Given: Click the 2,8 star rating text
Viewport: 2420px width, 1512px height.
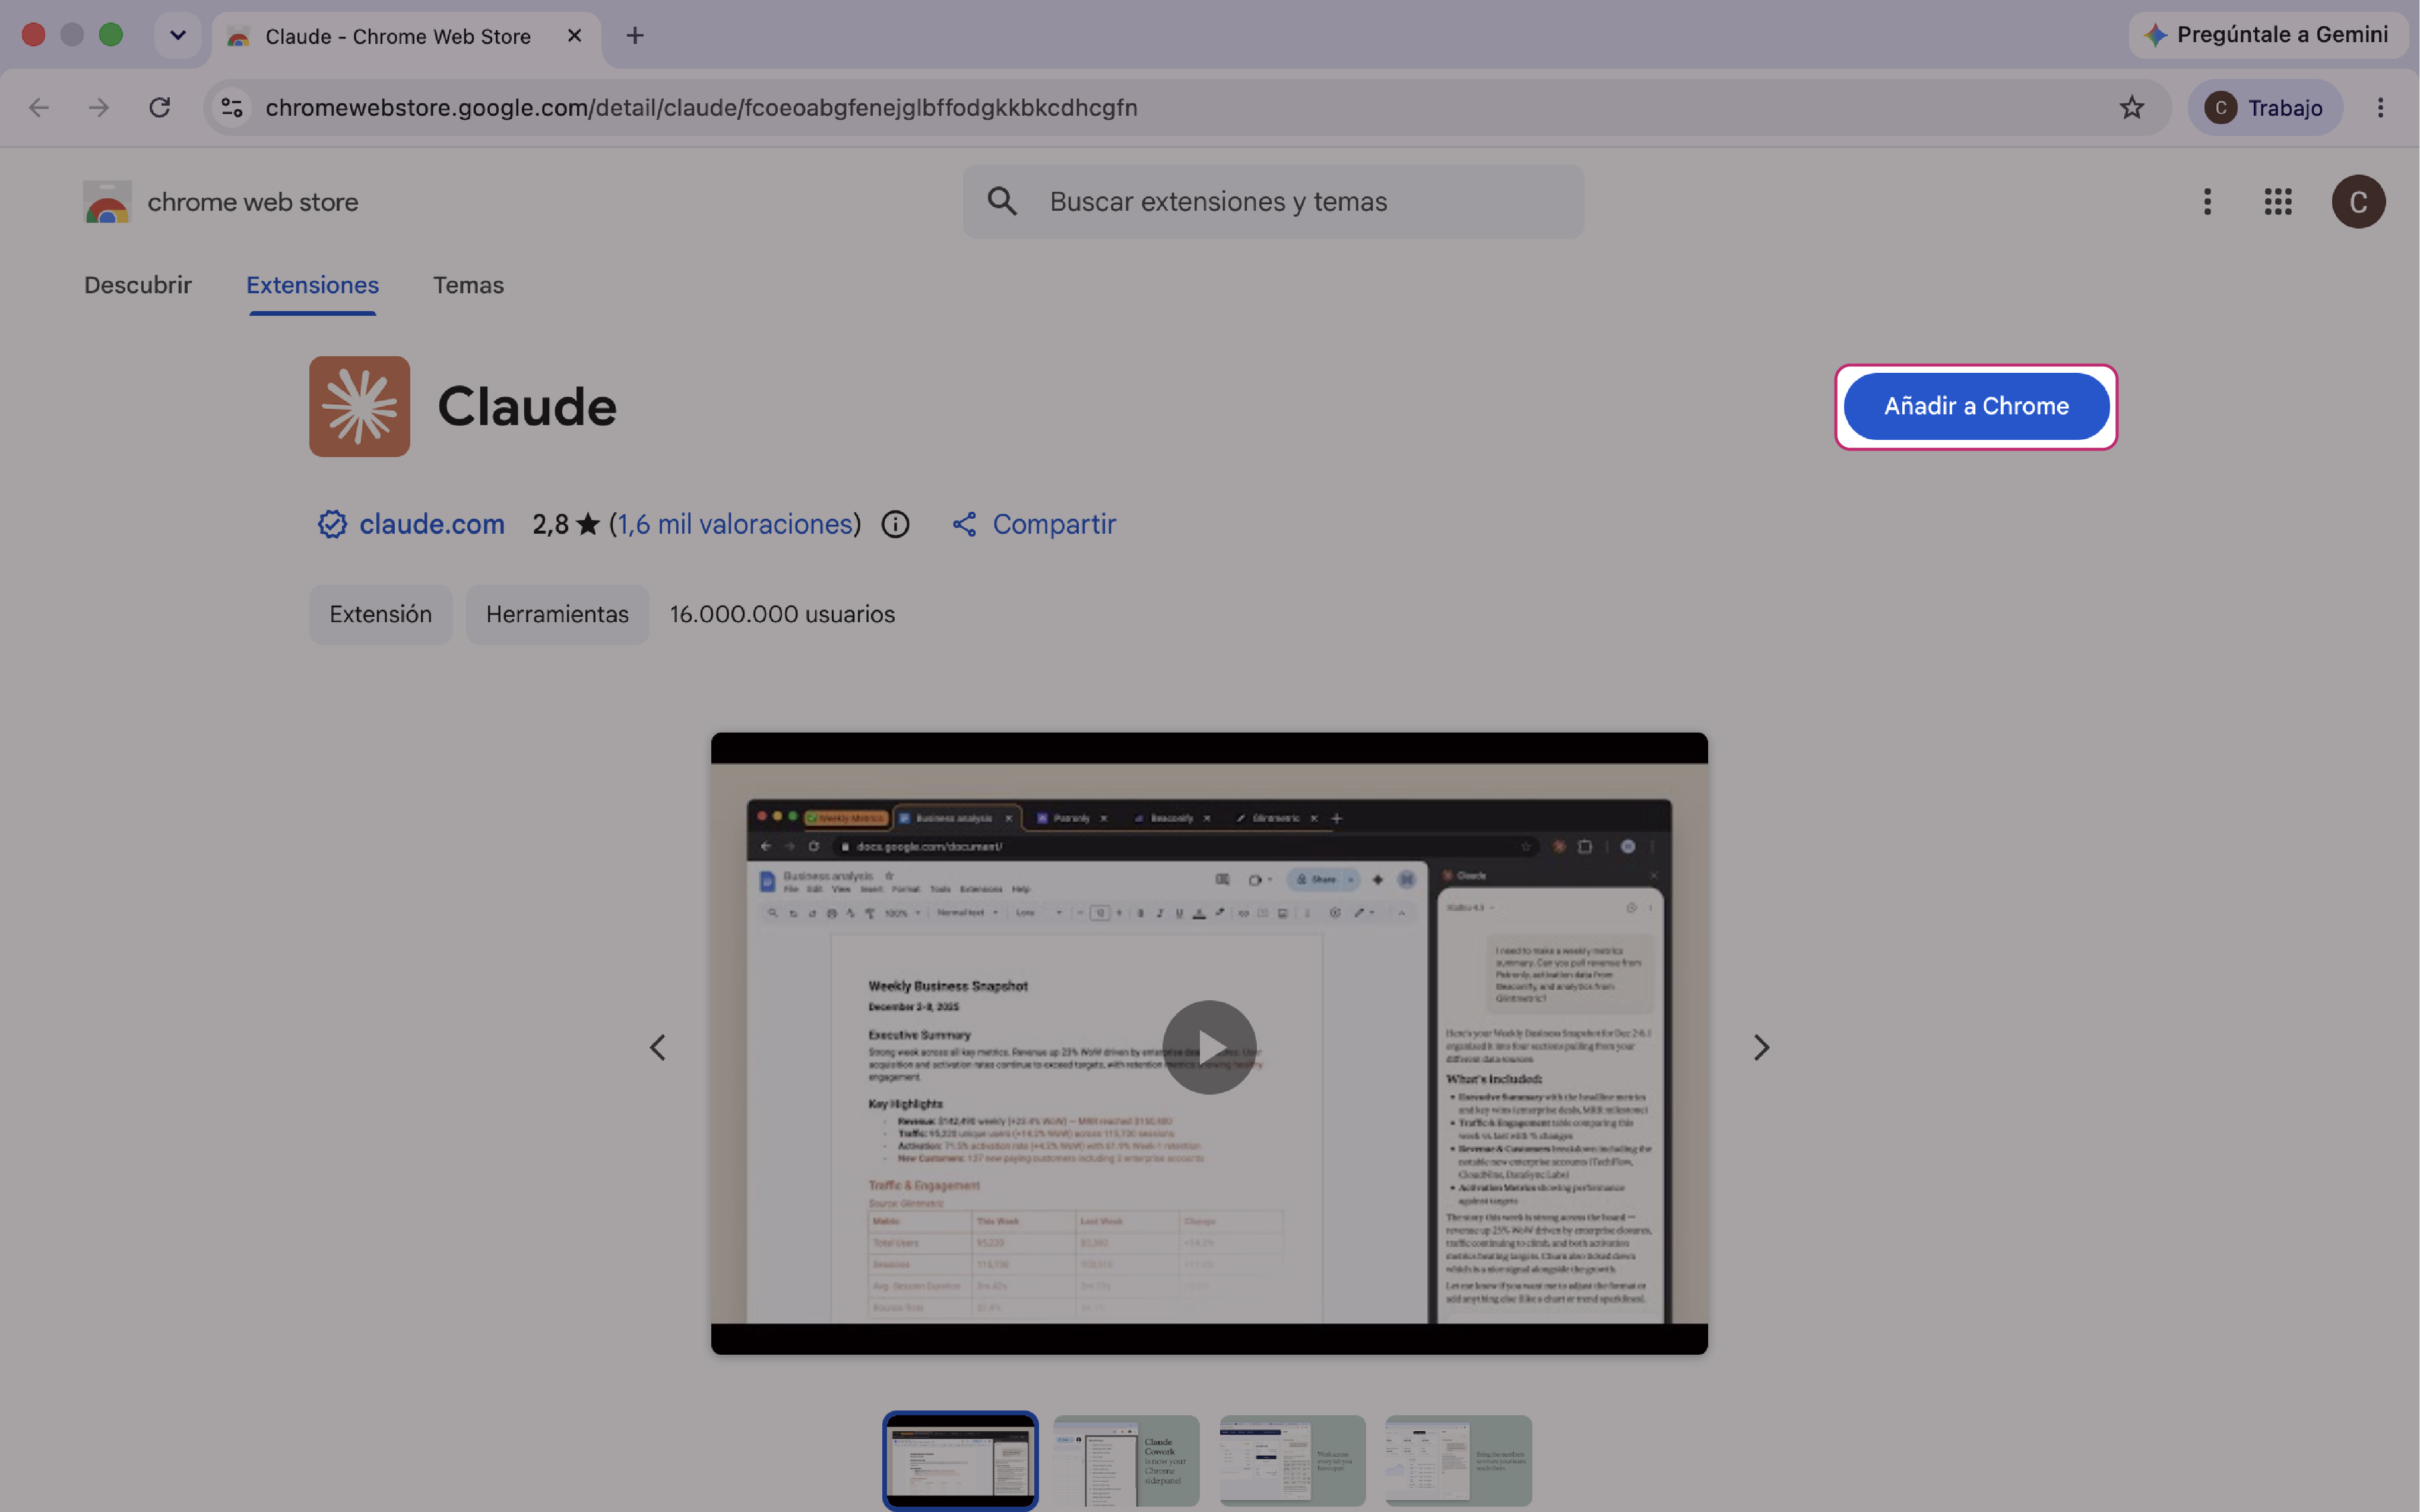Looking at the screenshot, I should 566,524.
